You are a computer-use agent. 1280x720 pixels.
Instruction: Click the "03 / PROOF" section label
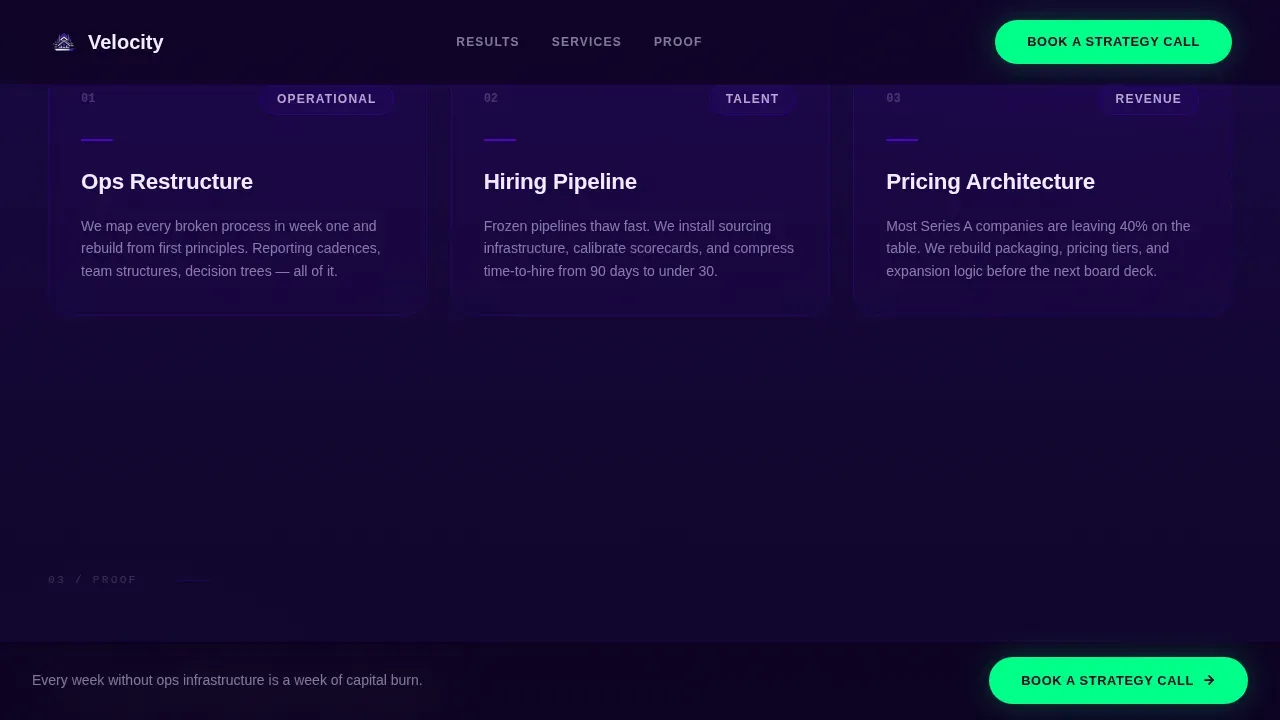(92, 580)
